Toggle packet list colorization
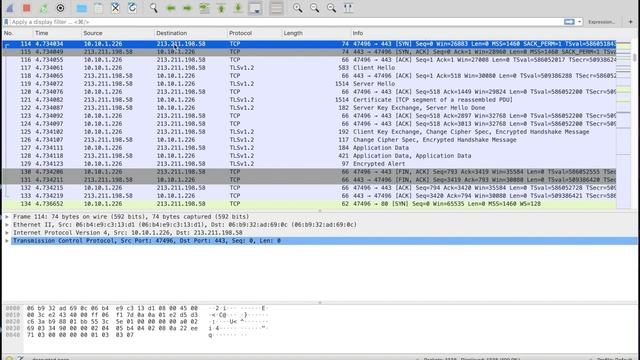 (276, 8)
